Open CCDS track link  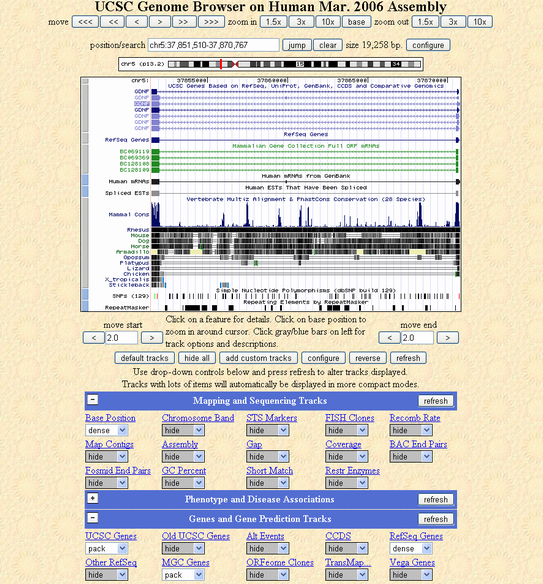pyautogui.click(x=338, y=536)
